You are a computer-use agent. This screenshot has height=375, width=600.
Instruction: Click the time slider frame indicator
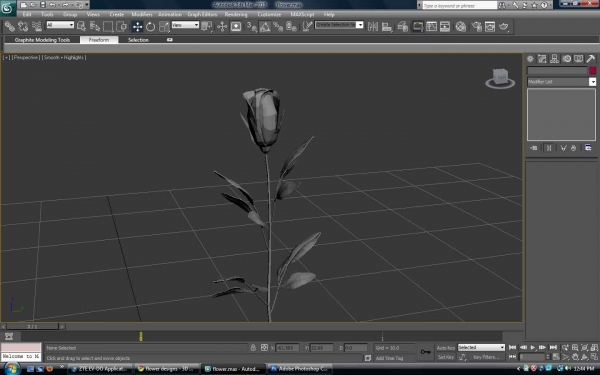point(33,326)
